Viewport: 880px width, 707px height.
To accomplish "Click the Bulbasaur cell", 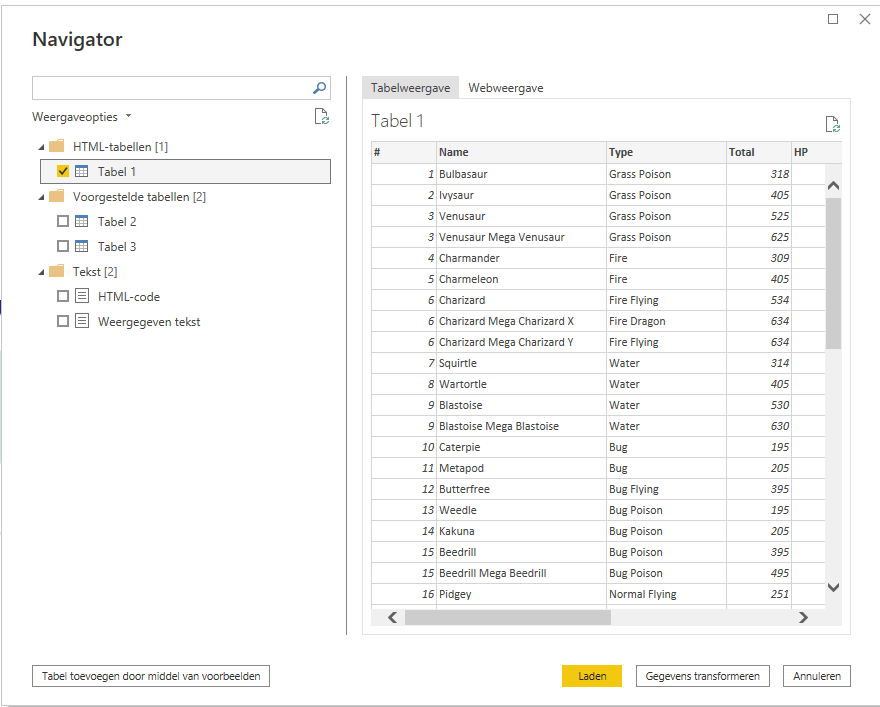I will [x=521, y=174].
